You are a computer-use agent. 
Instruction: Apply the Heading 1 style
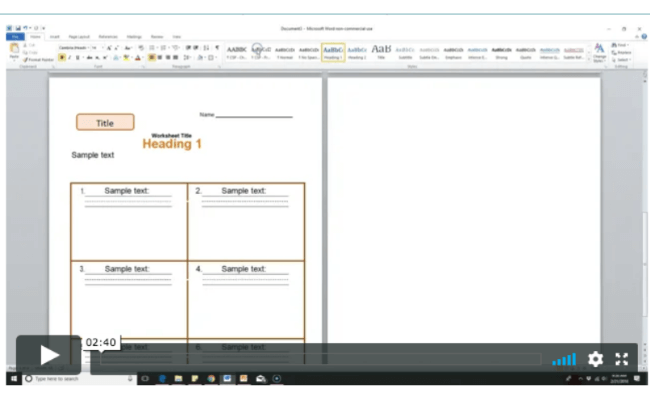tap(333, 53)
